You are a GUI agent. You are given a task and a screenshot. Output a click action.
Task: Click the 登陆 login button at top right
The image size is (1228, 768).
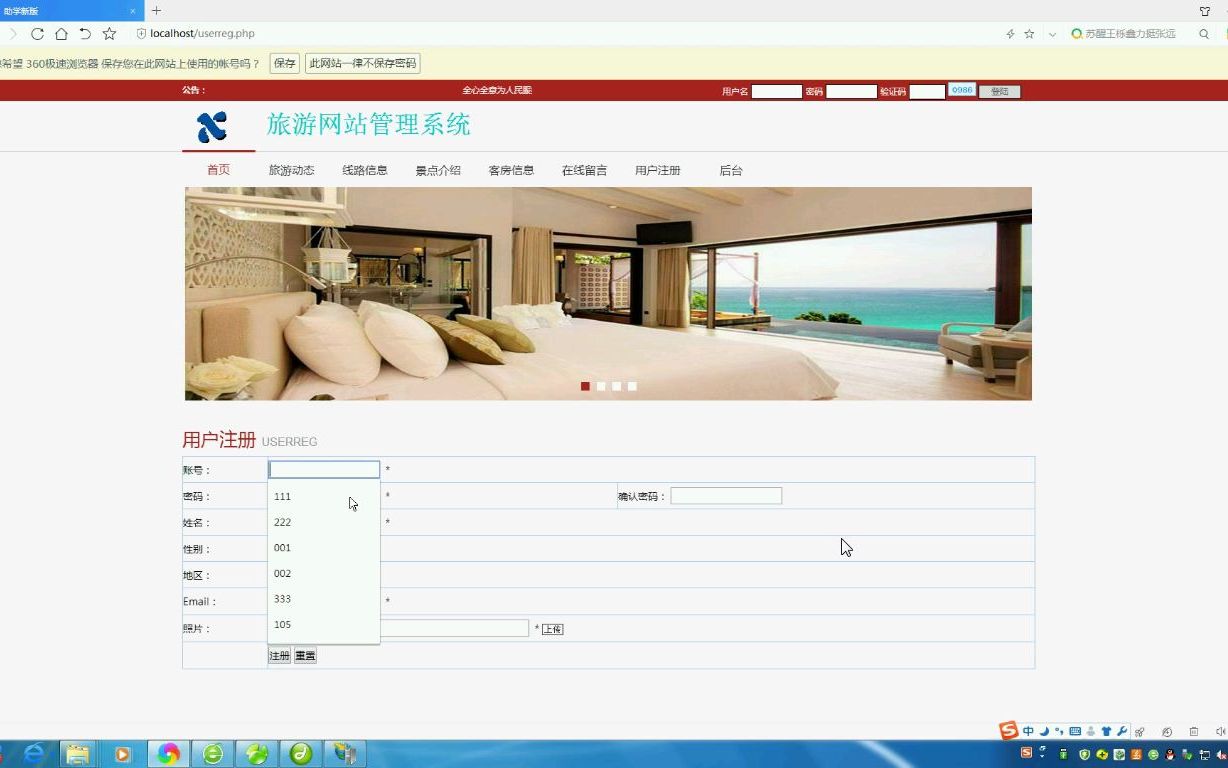[1000, 90]
